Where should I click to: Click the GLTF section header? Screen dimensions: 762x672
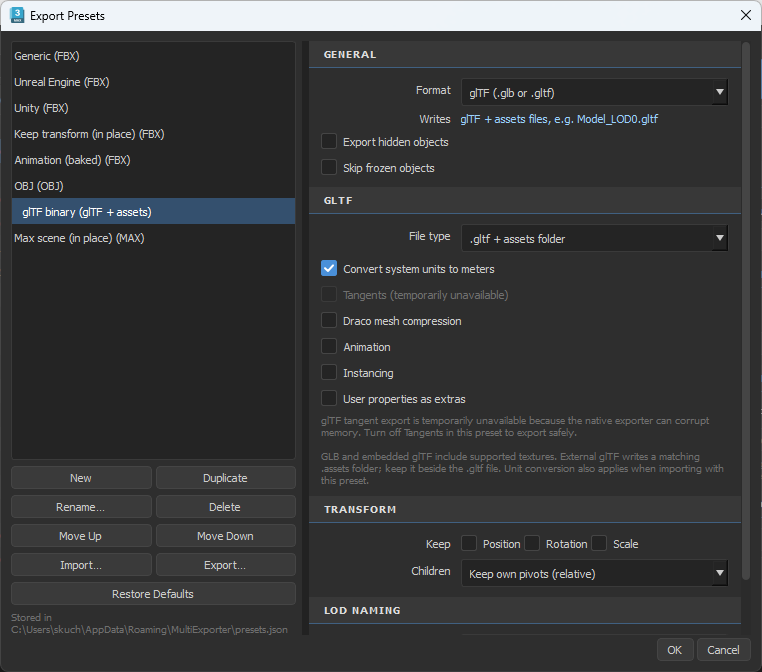525,200
